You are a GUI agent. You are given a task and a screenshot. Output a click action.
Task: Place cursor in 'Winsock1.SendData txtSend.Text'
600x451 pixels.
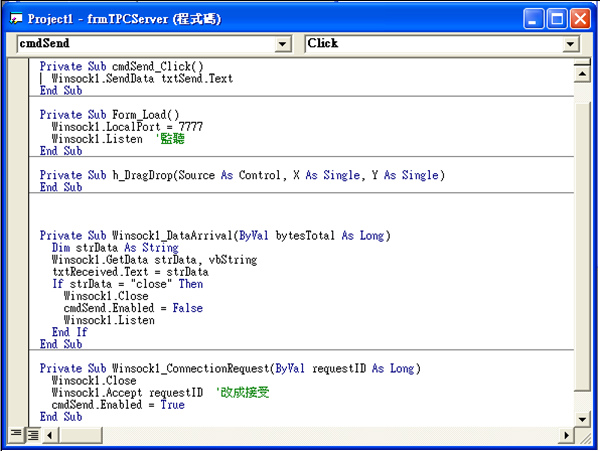coord(142,78)
